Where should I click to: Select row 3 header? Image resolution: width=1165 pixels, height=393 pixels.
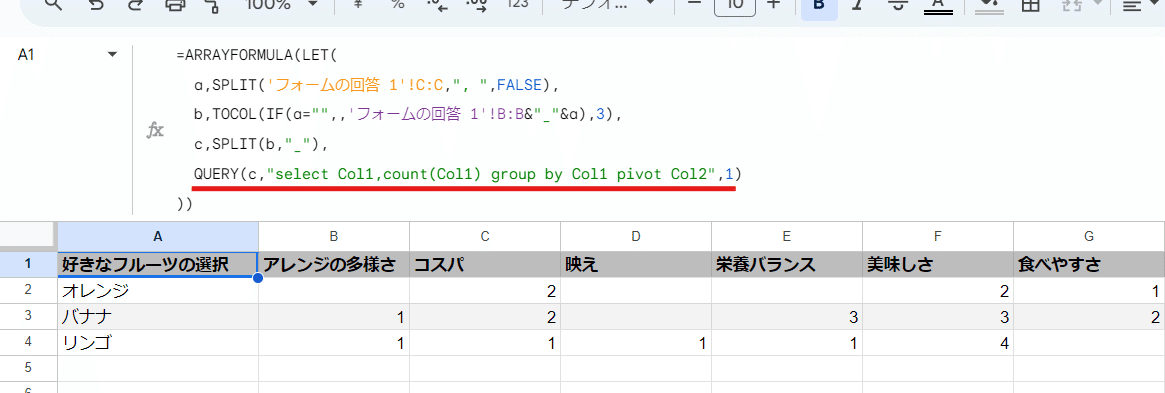[x=28, y=316]
